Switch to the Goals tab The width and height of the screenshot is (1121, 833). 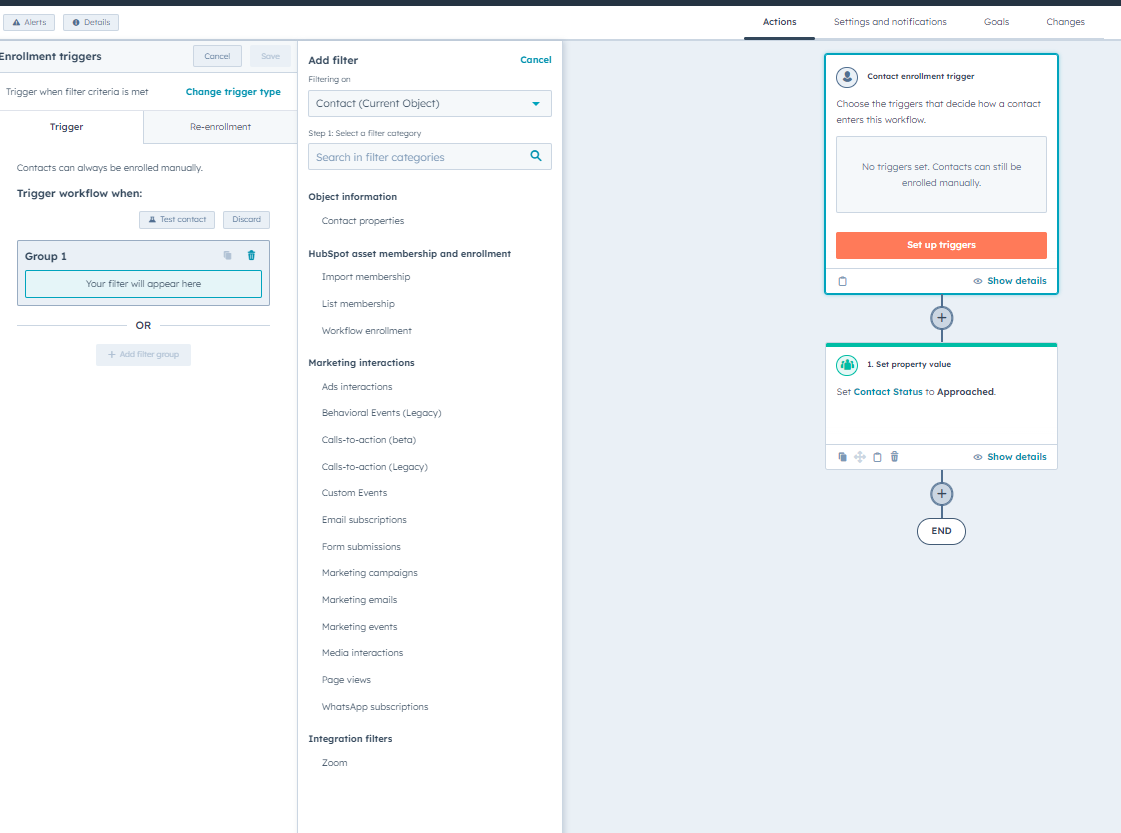(x=996, y=21)
